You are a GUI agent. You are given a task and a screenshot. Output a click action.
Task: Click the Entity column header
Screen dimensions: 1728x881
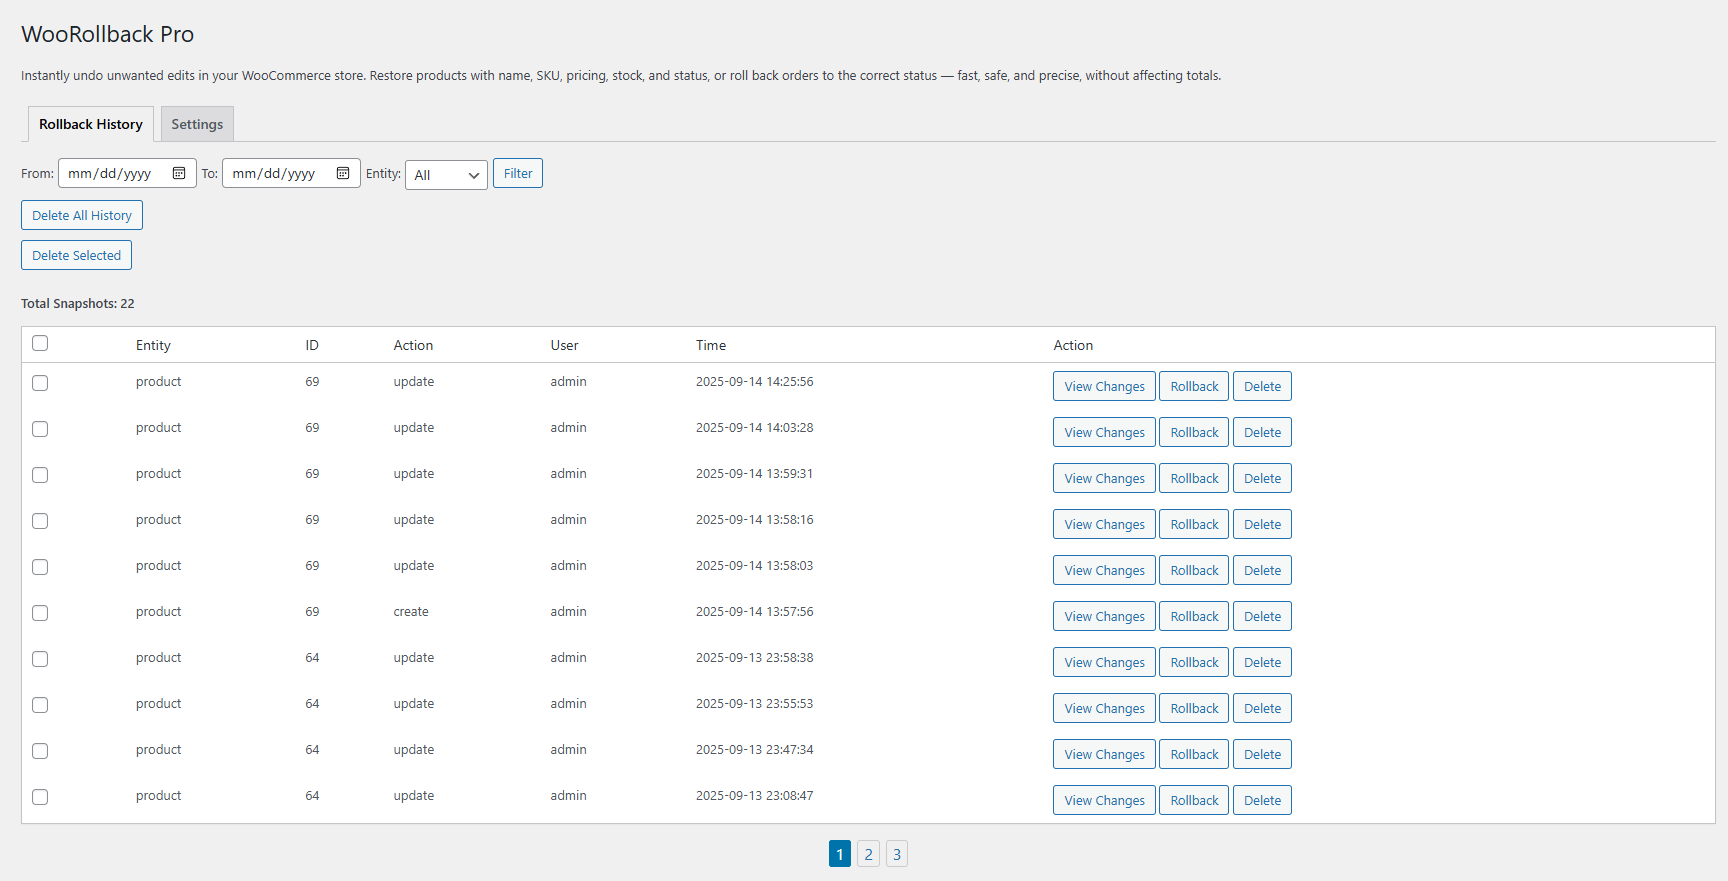point(153,345)
